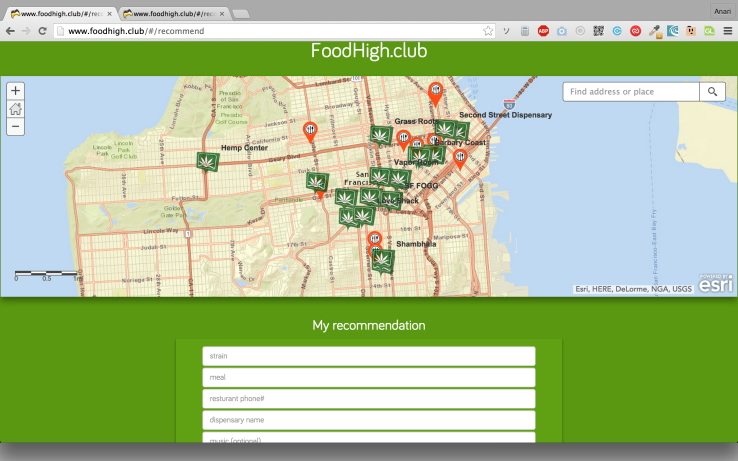The image size is (738, 461).
Task: Click the dispensary name field
Action: [x=369, y=420]
